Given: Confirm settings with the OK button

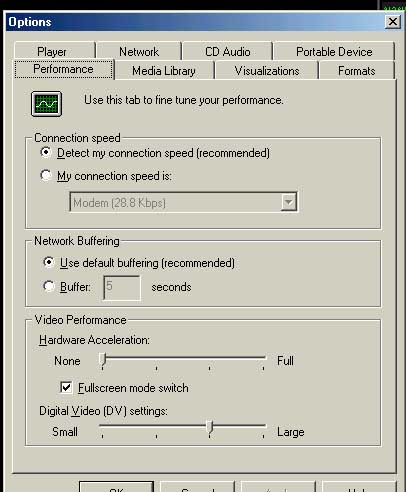Looking at the screenshot, I should click(116, 487).
